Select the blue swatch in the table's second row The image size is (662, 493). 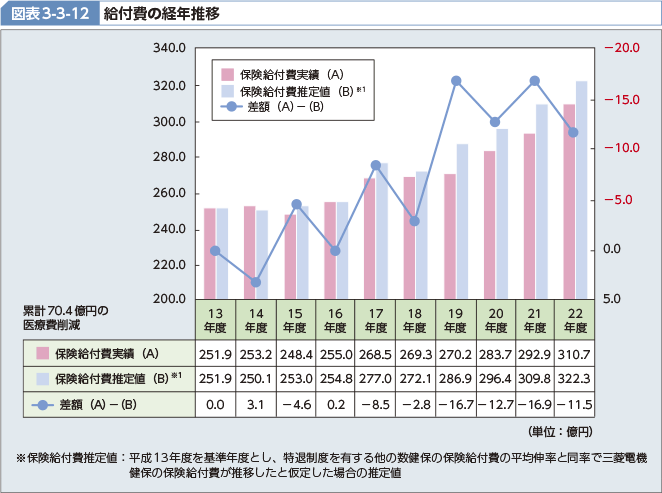tap(42, 379)
